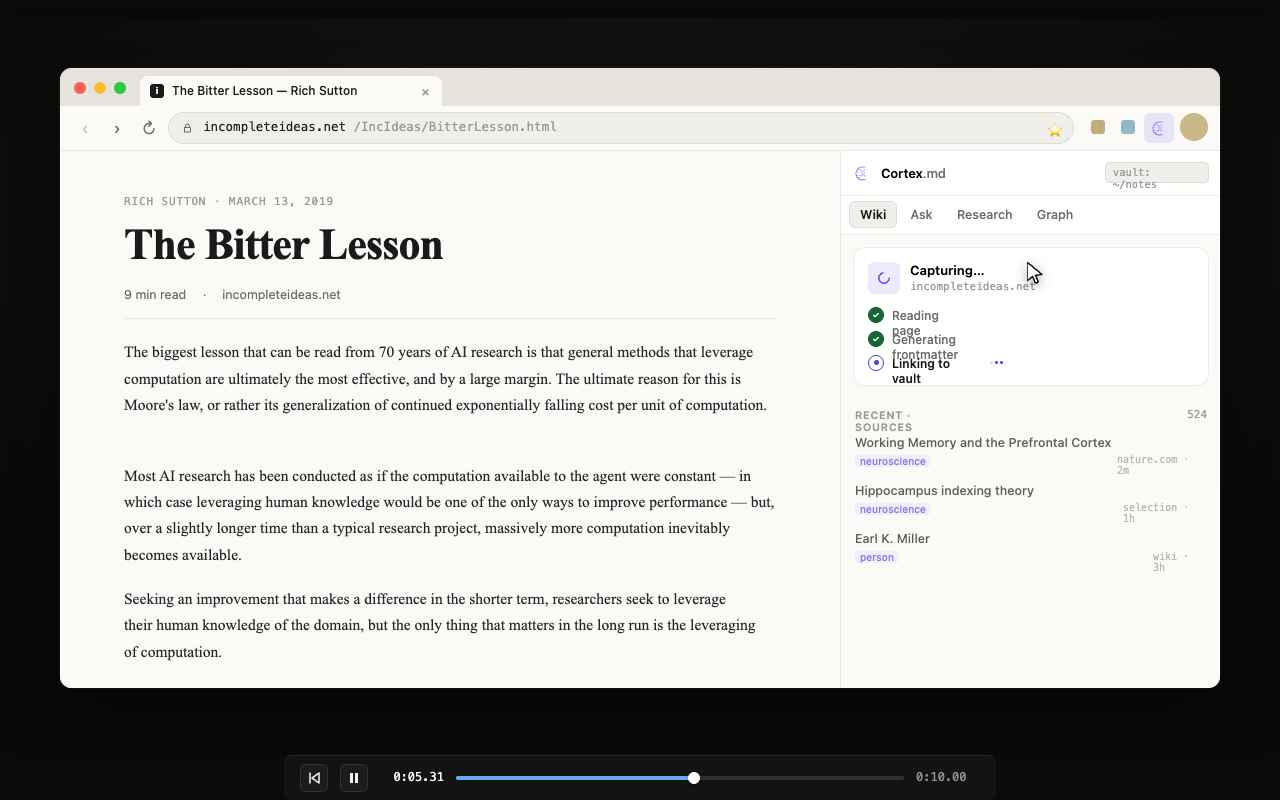
Task: Click the lock icon in address bar
Action: click(186, 127)
